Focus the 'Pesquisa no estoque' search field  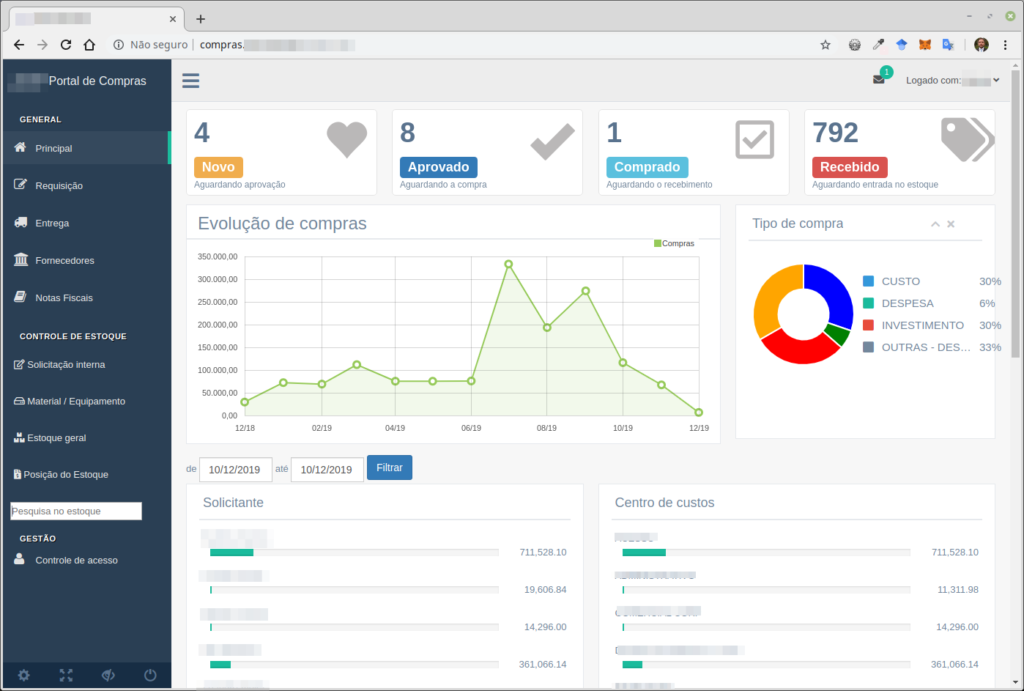tap(76, 511)
